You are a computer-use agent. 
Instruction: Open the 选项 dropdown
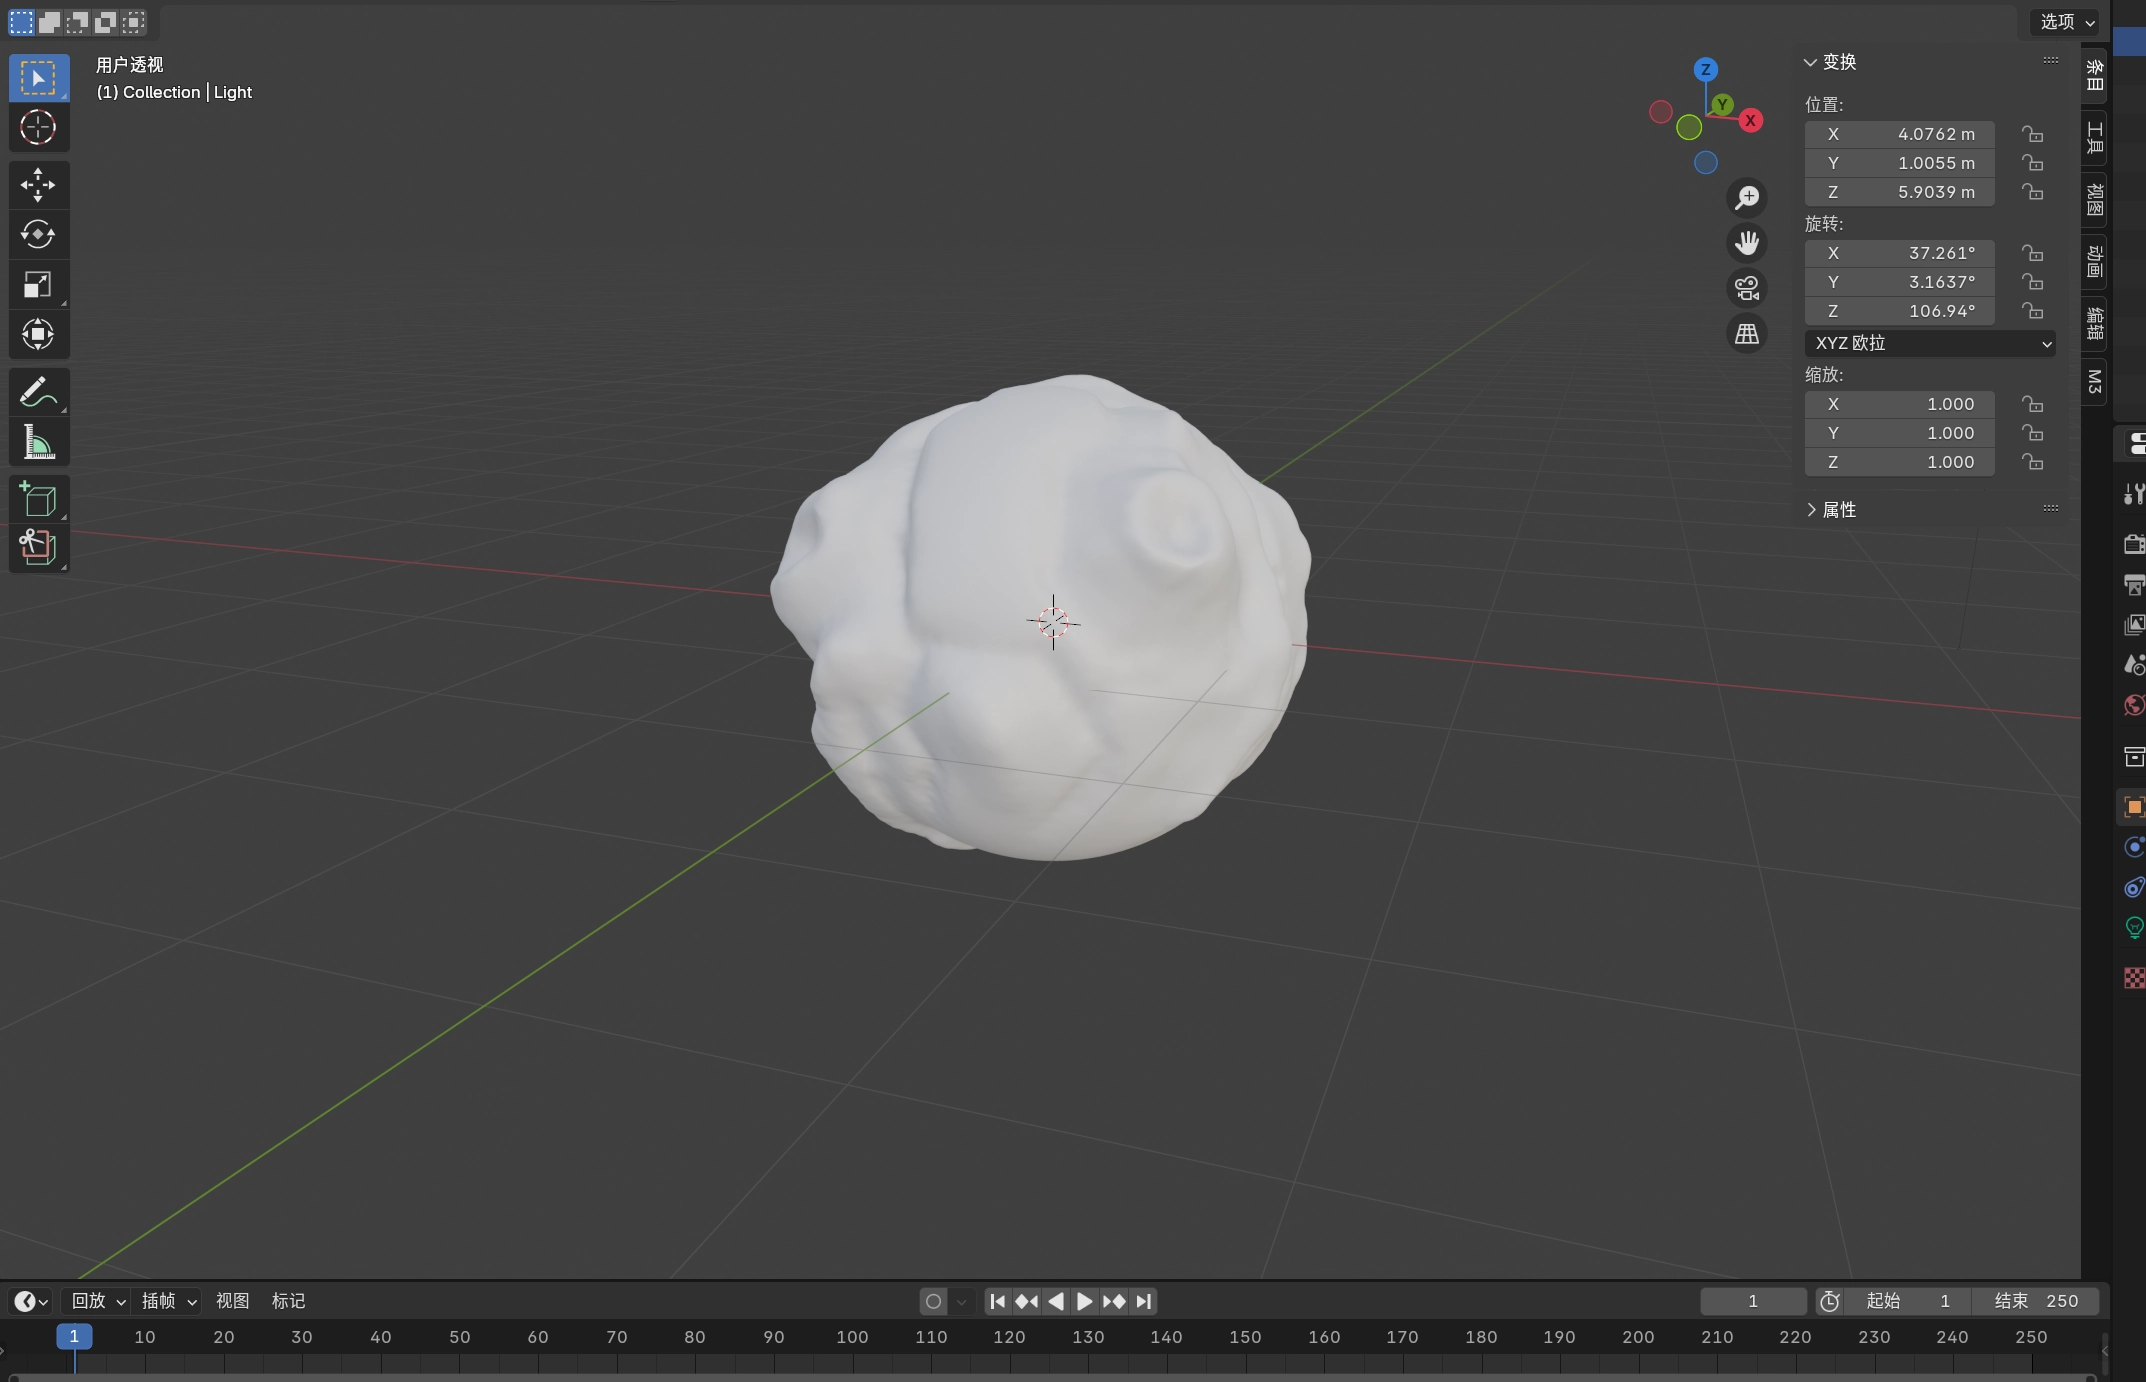(2067, 22)
